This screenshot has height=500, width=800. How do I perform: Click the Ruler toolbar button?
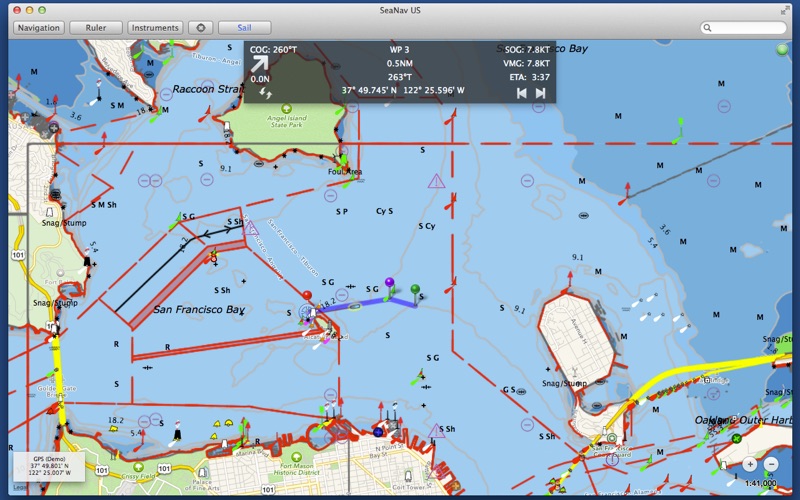click(96, 28)
